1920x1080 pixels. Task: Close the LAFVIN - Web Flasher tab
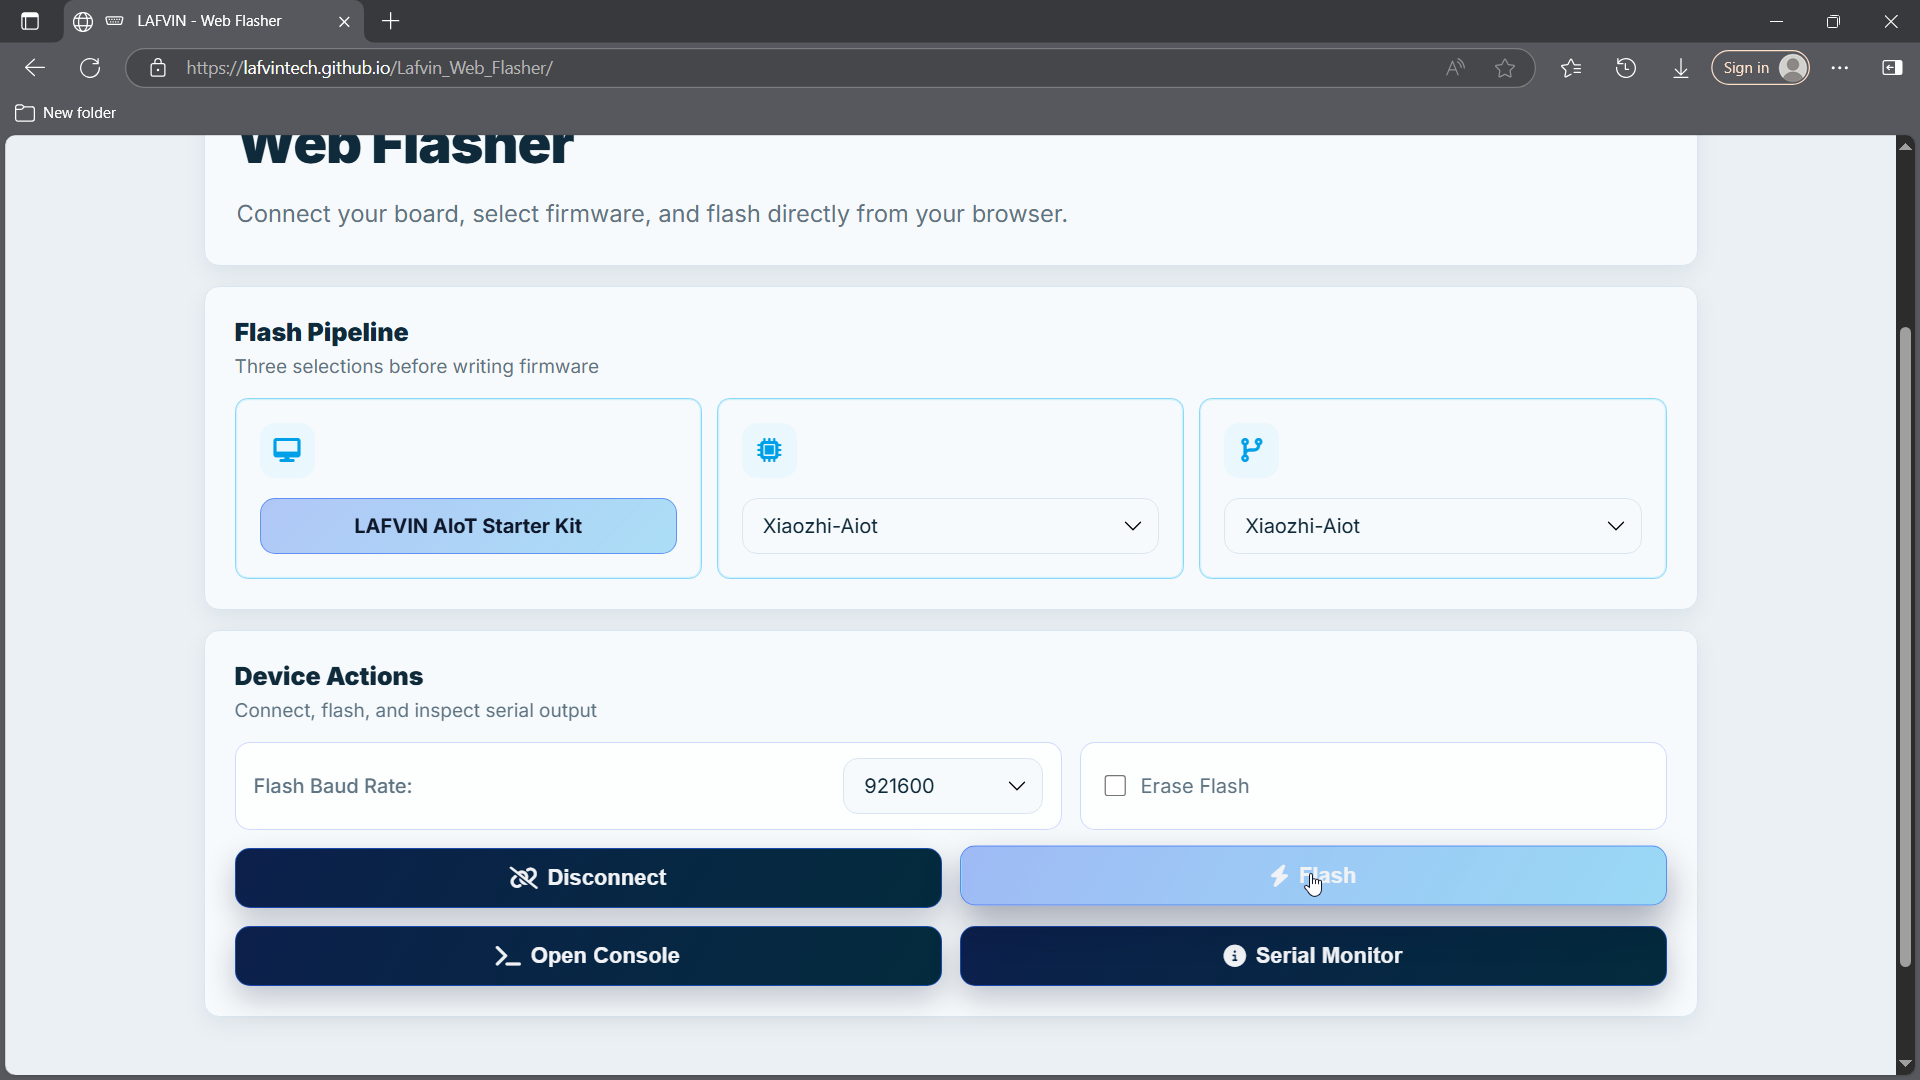tap(344, 21)
